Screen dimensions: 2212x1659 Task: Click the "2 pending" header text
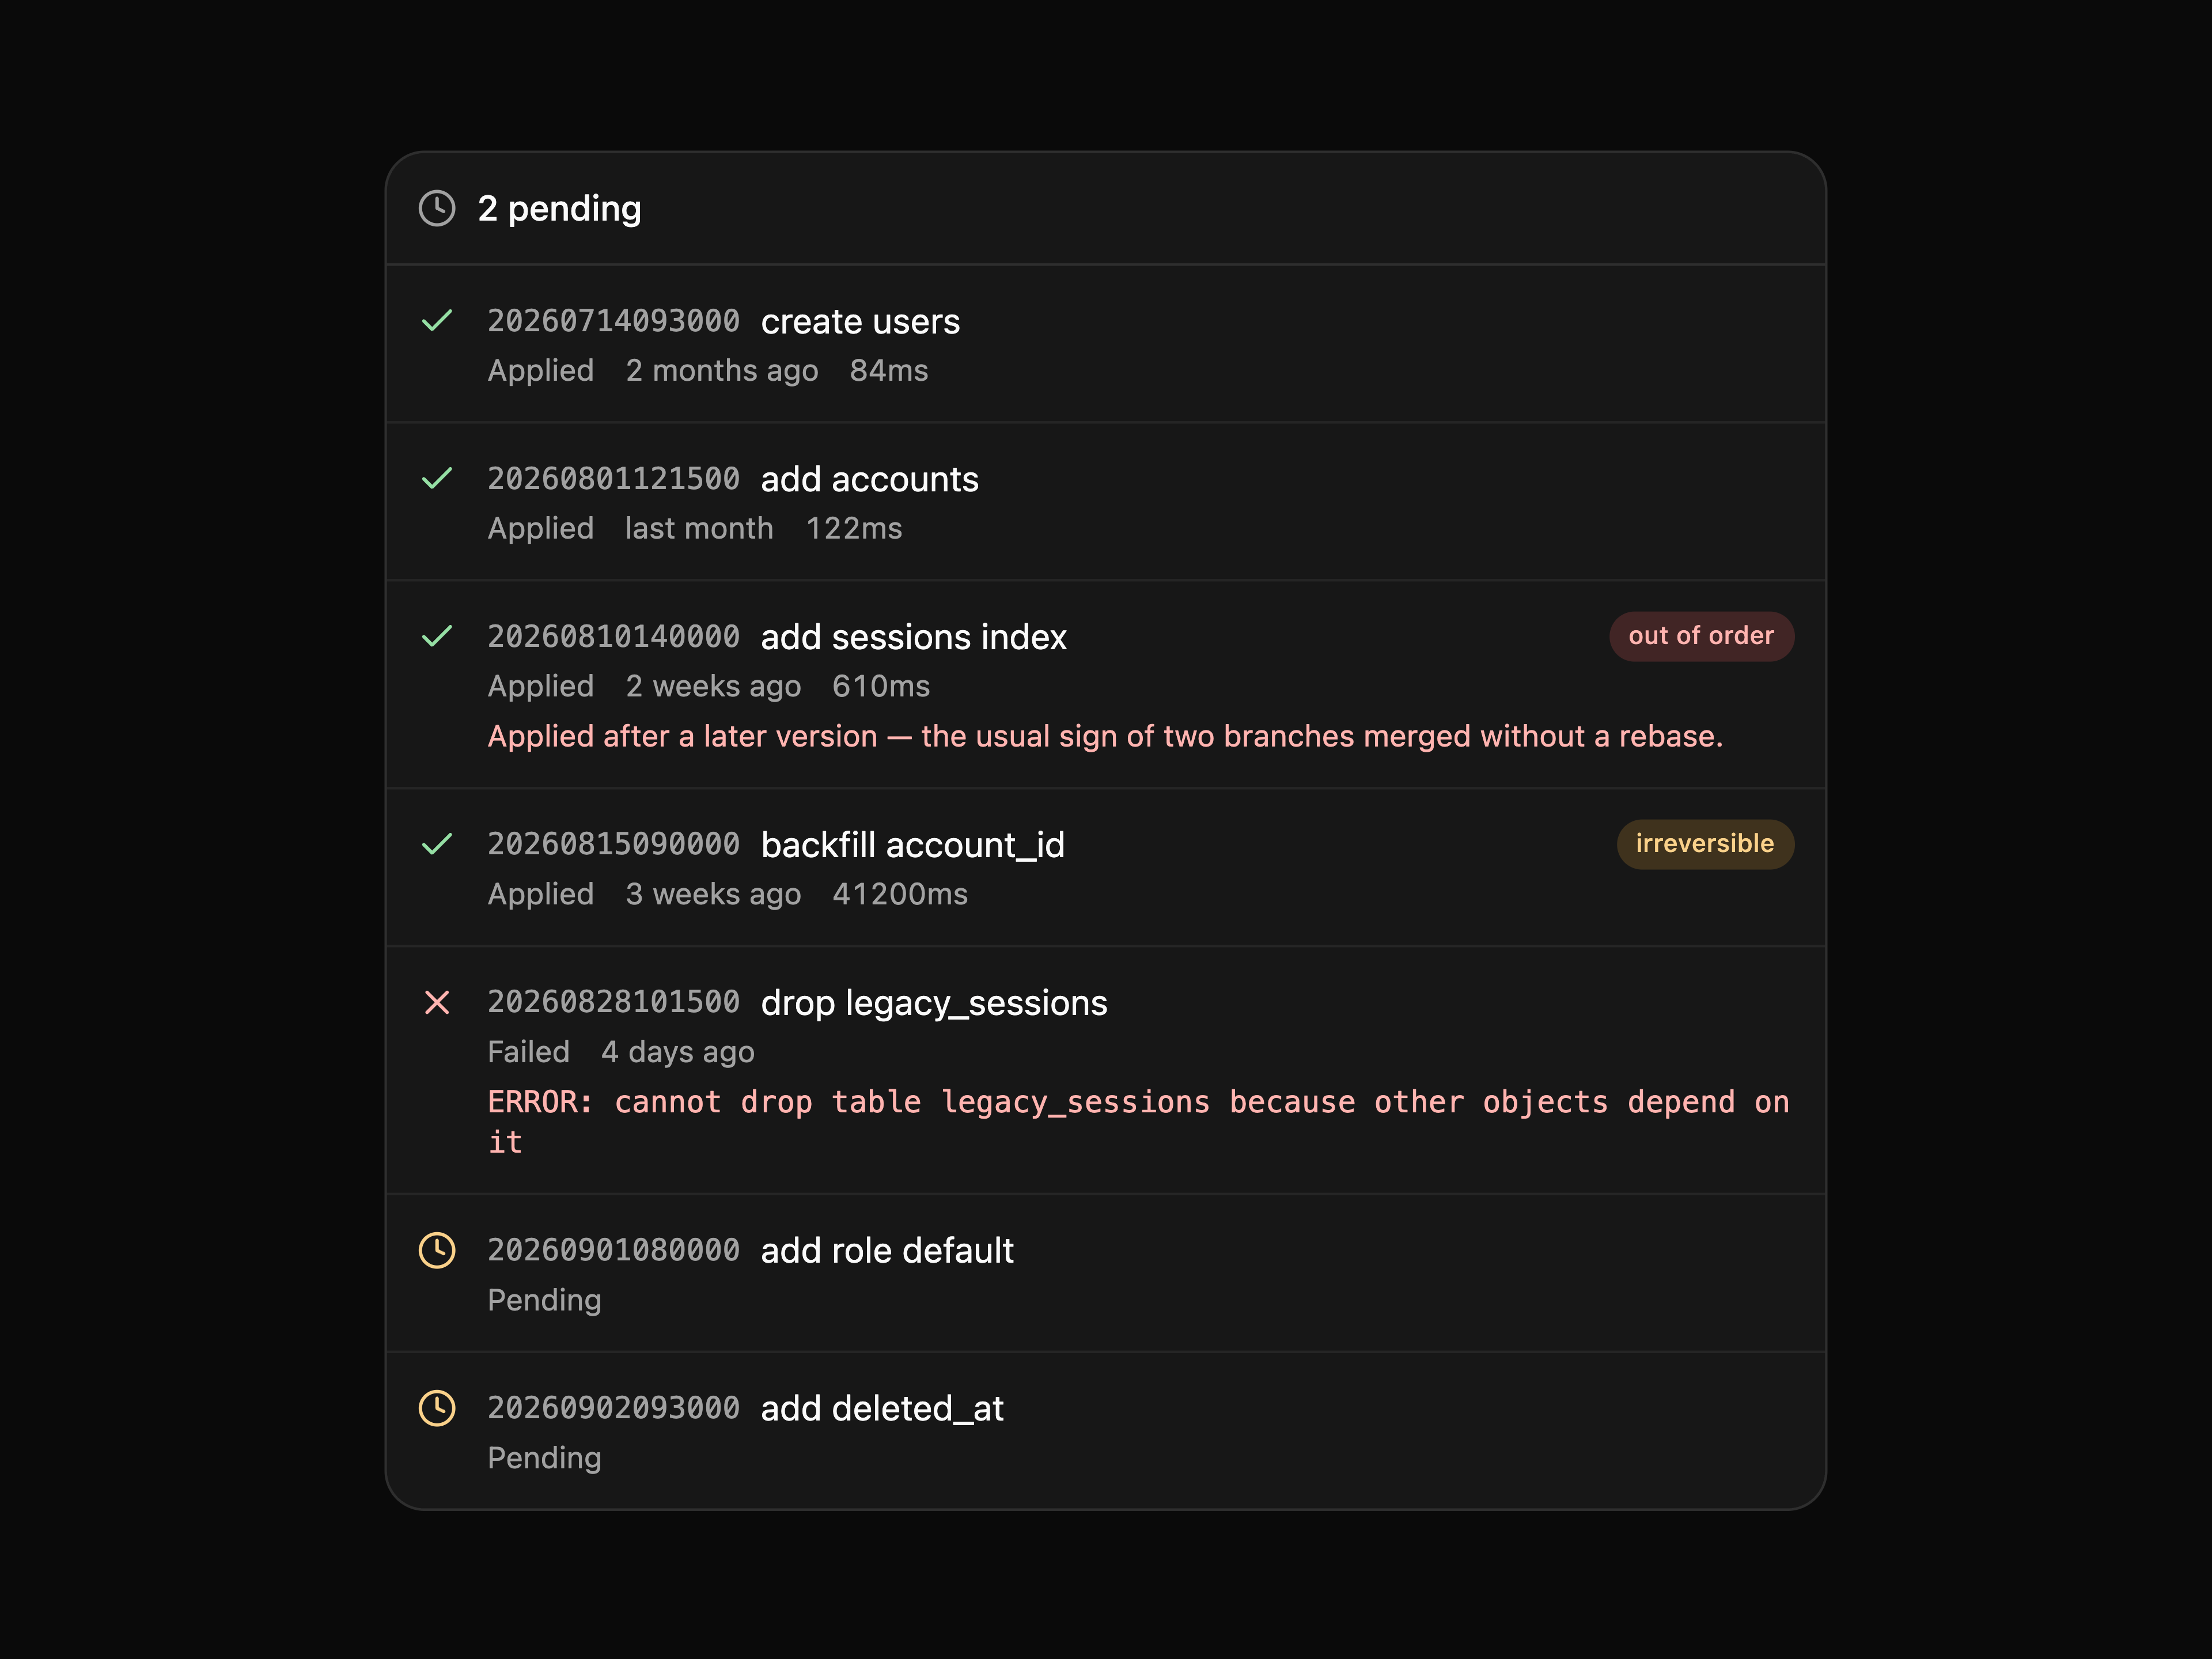(x=560, y=208)
